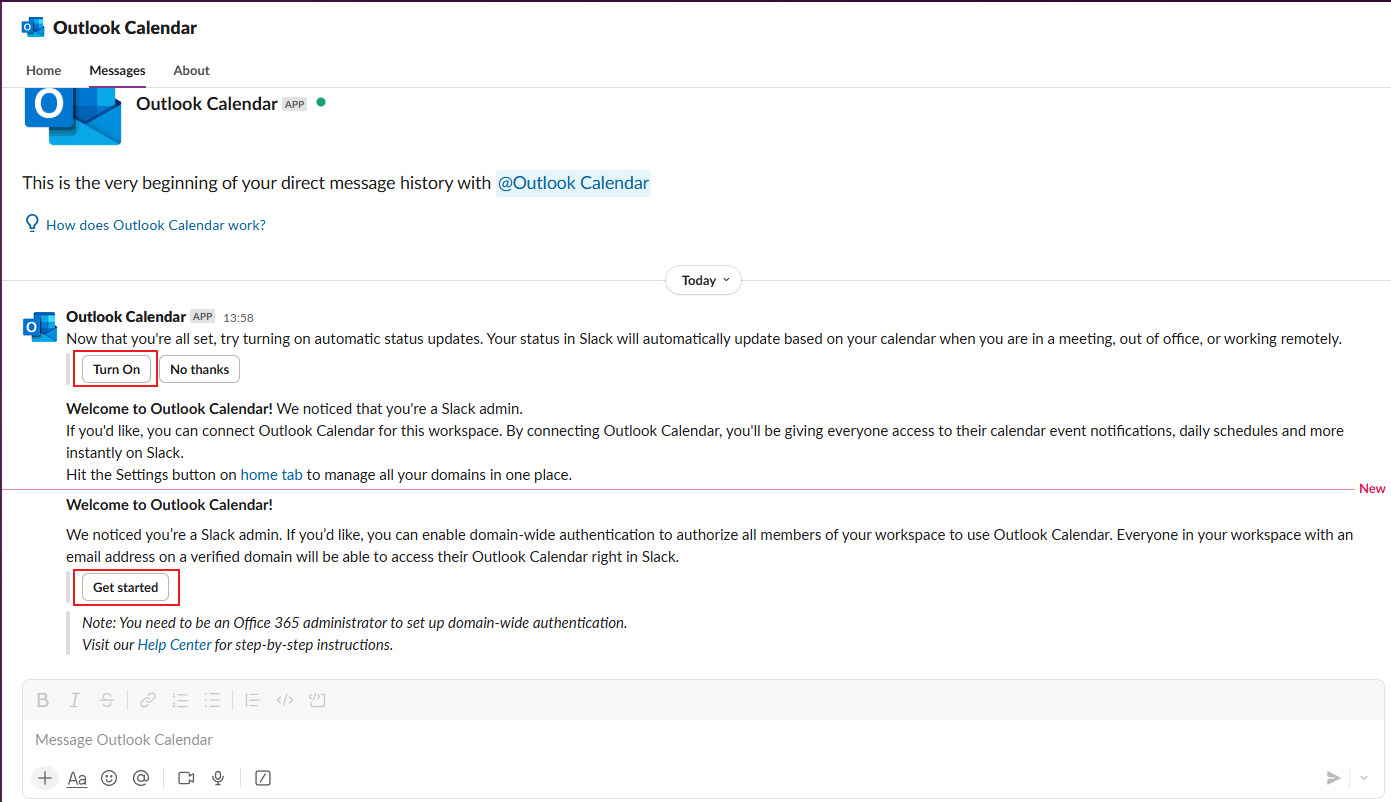Toggle italic formatting in composer
This screenshot has height=802, width=1391.
coord(74,700)
